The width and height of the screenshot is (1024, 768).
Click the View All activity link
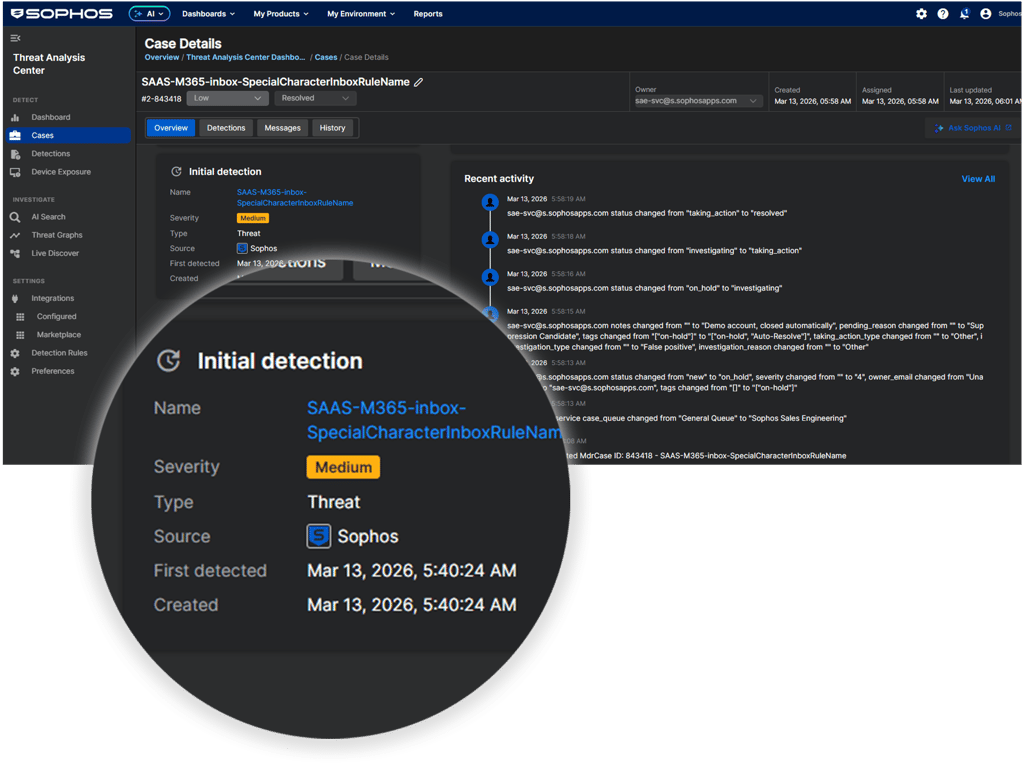click(977, 178)
